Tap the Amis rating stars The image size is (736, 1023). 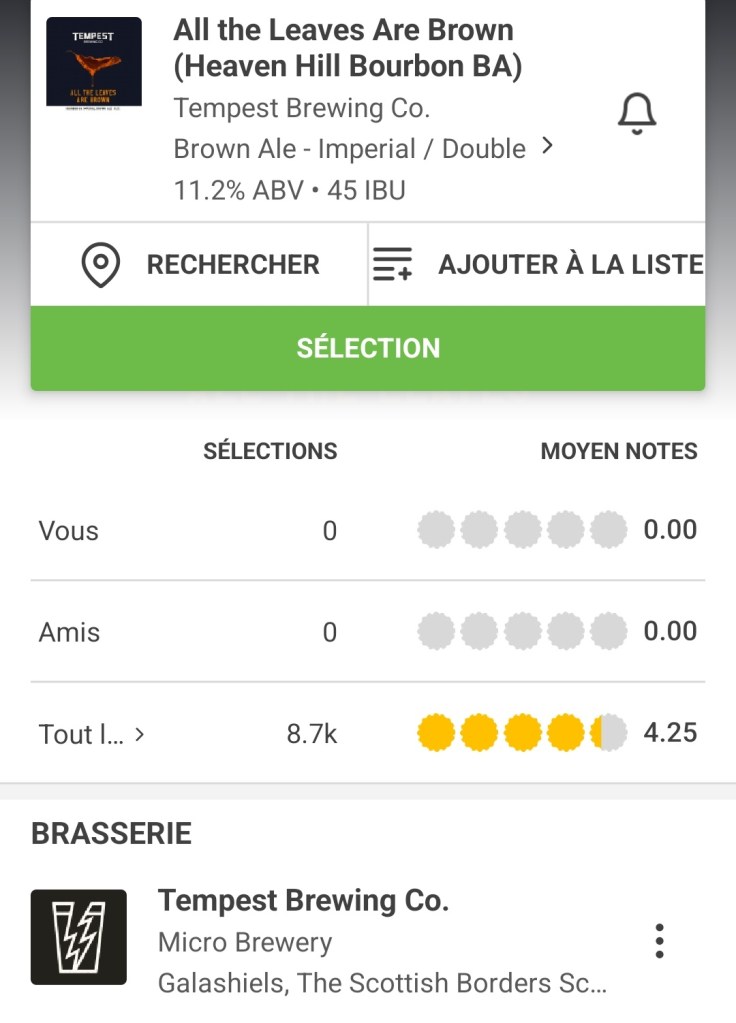click(x=521, y=632)
